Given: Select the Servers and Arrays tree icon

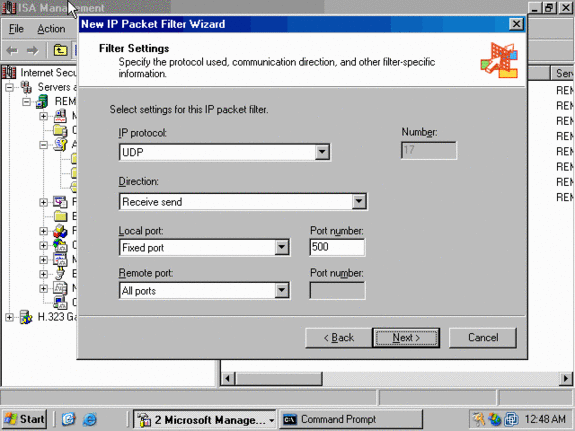Looking at the screenshot, I should pos(26,87).
